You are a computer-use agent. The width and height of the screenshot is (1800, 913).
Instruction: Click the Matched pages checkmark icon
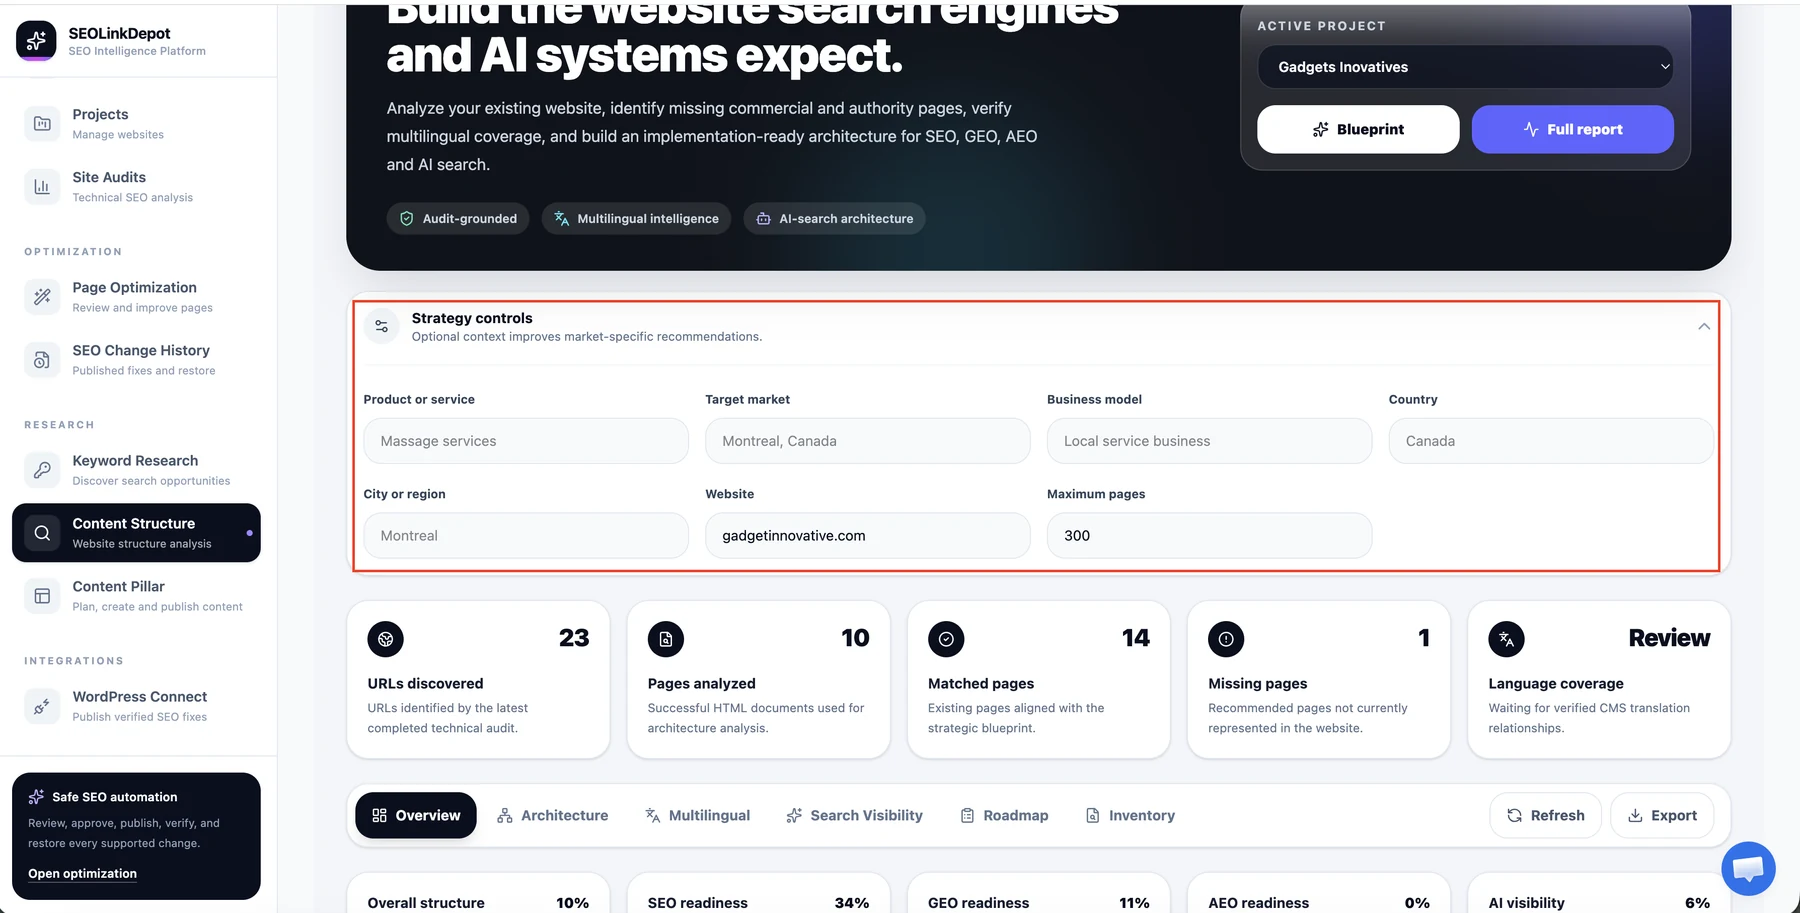click(x=946, y=639)
